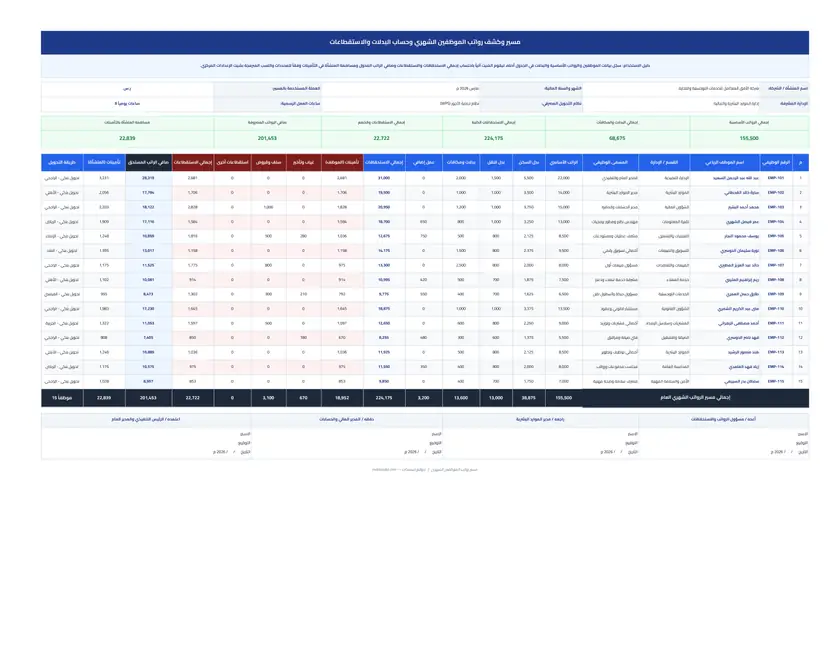
Task: Click '201,453' in the dark totals row
Action: tap(148, 398)
